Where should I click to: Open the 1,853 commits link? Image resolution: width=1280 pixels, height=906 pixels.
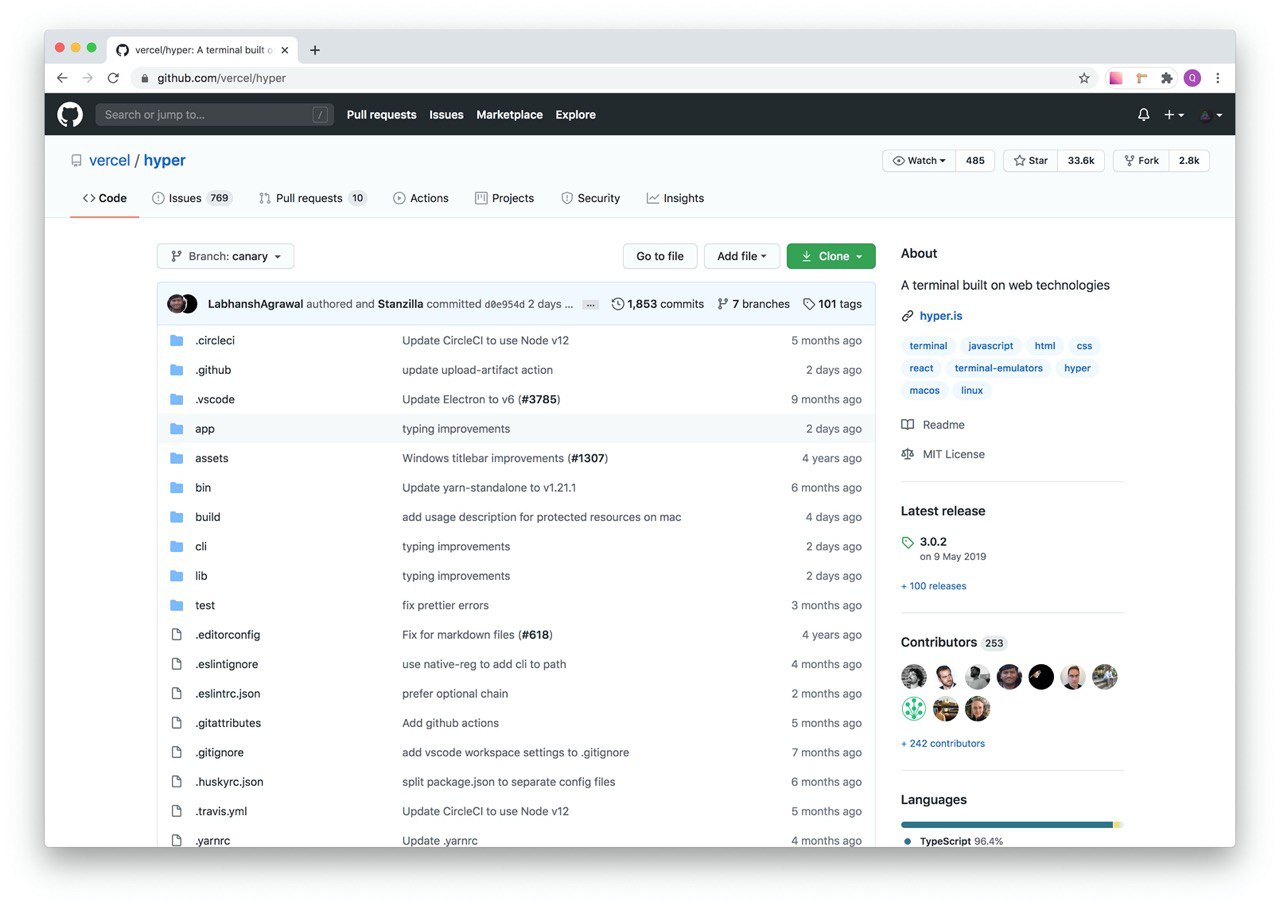point(658,304)
